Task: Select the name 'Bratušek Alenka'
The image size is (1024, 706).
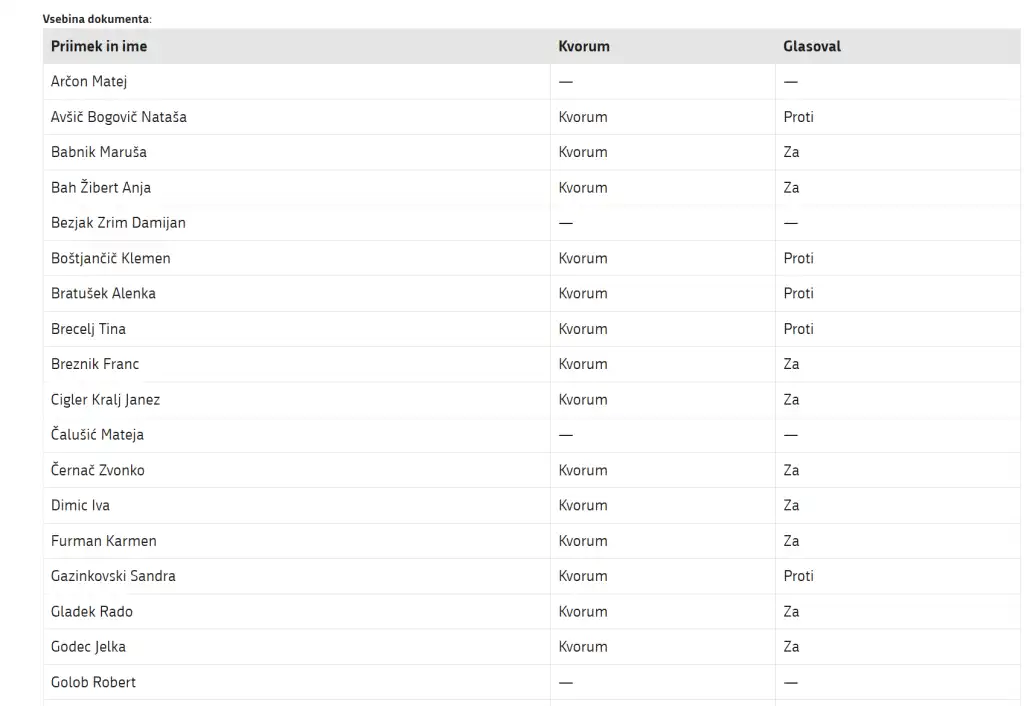Action: point(103,294)
